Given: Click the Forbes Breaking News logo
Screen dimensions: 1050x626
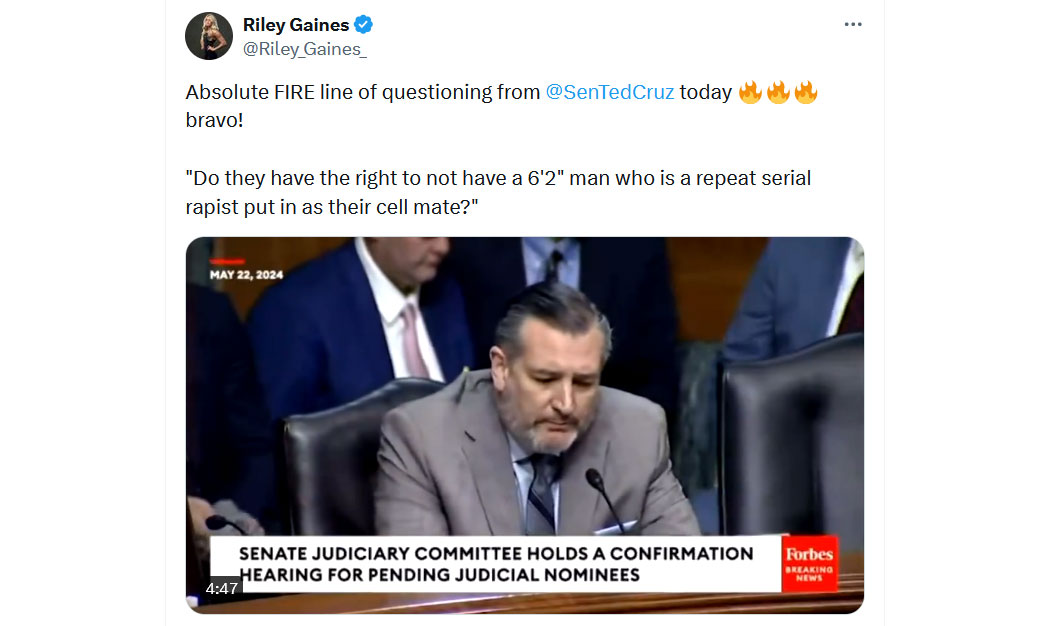Looking at the screenshot, I should [809, 564].
